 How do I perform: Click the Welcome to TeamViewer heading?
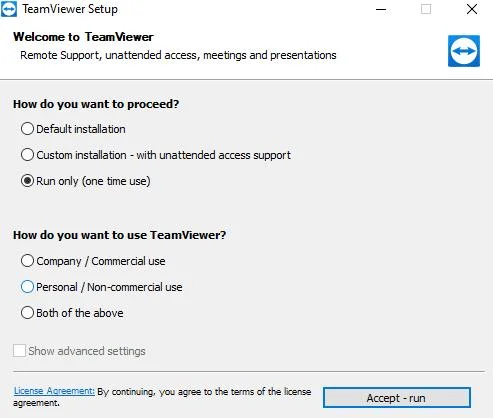coord(83,37)
